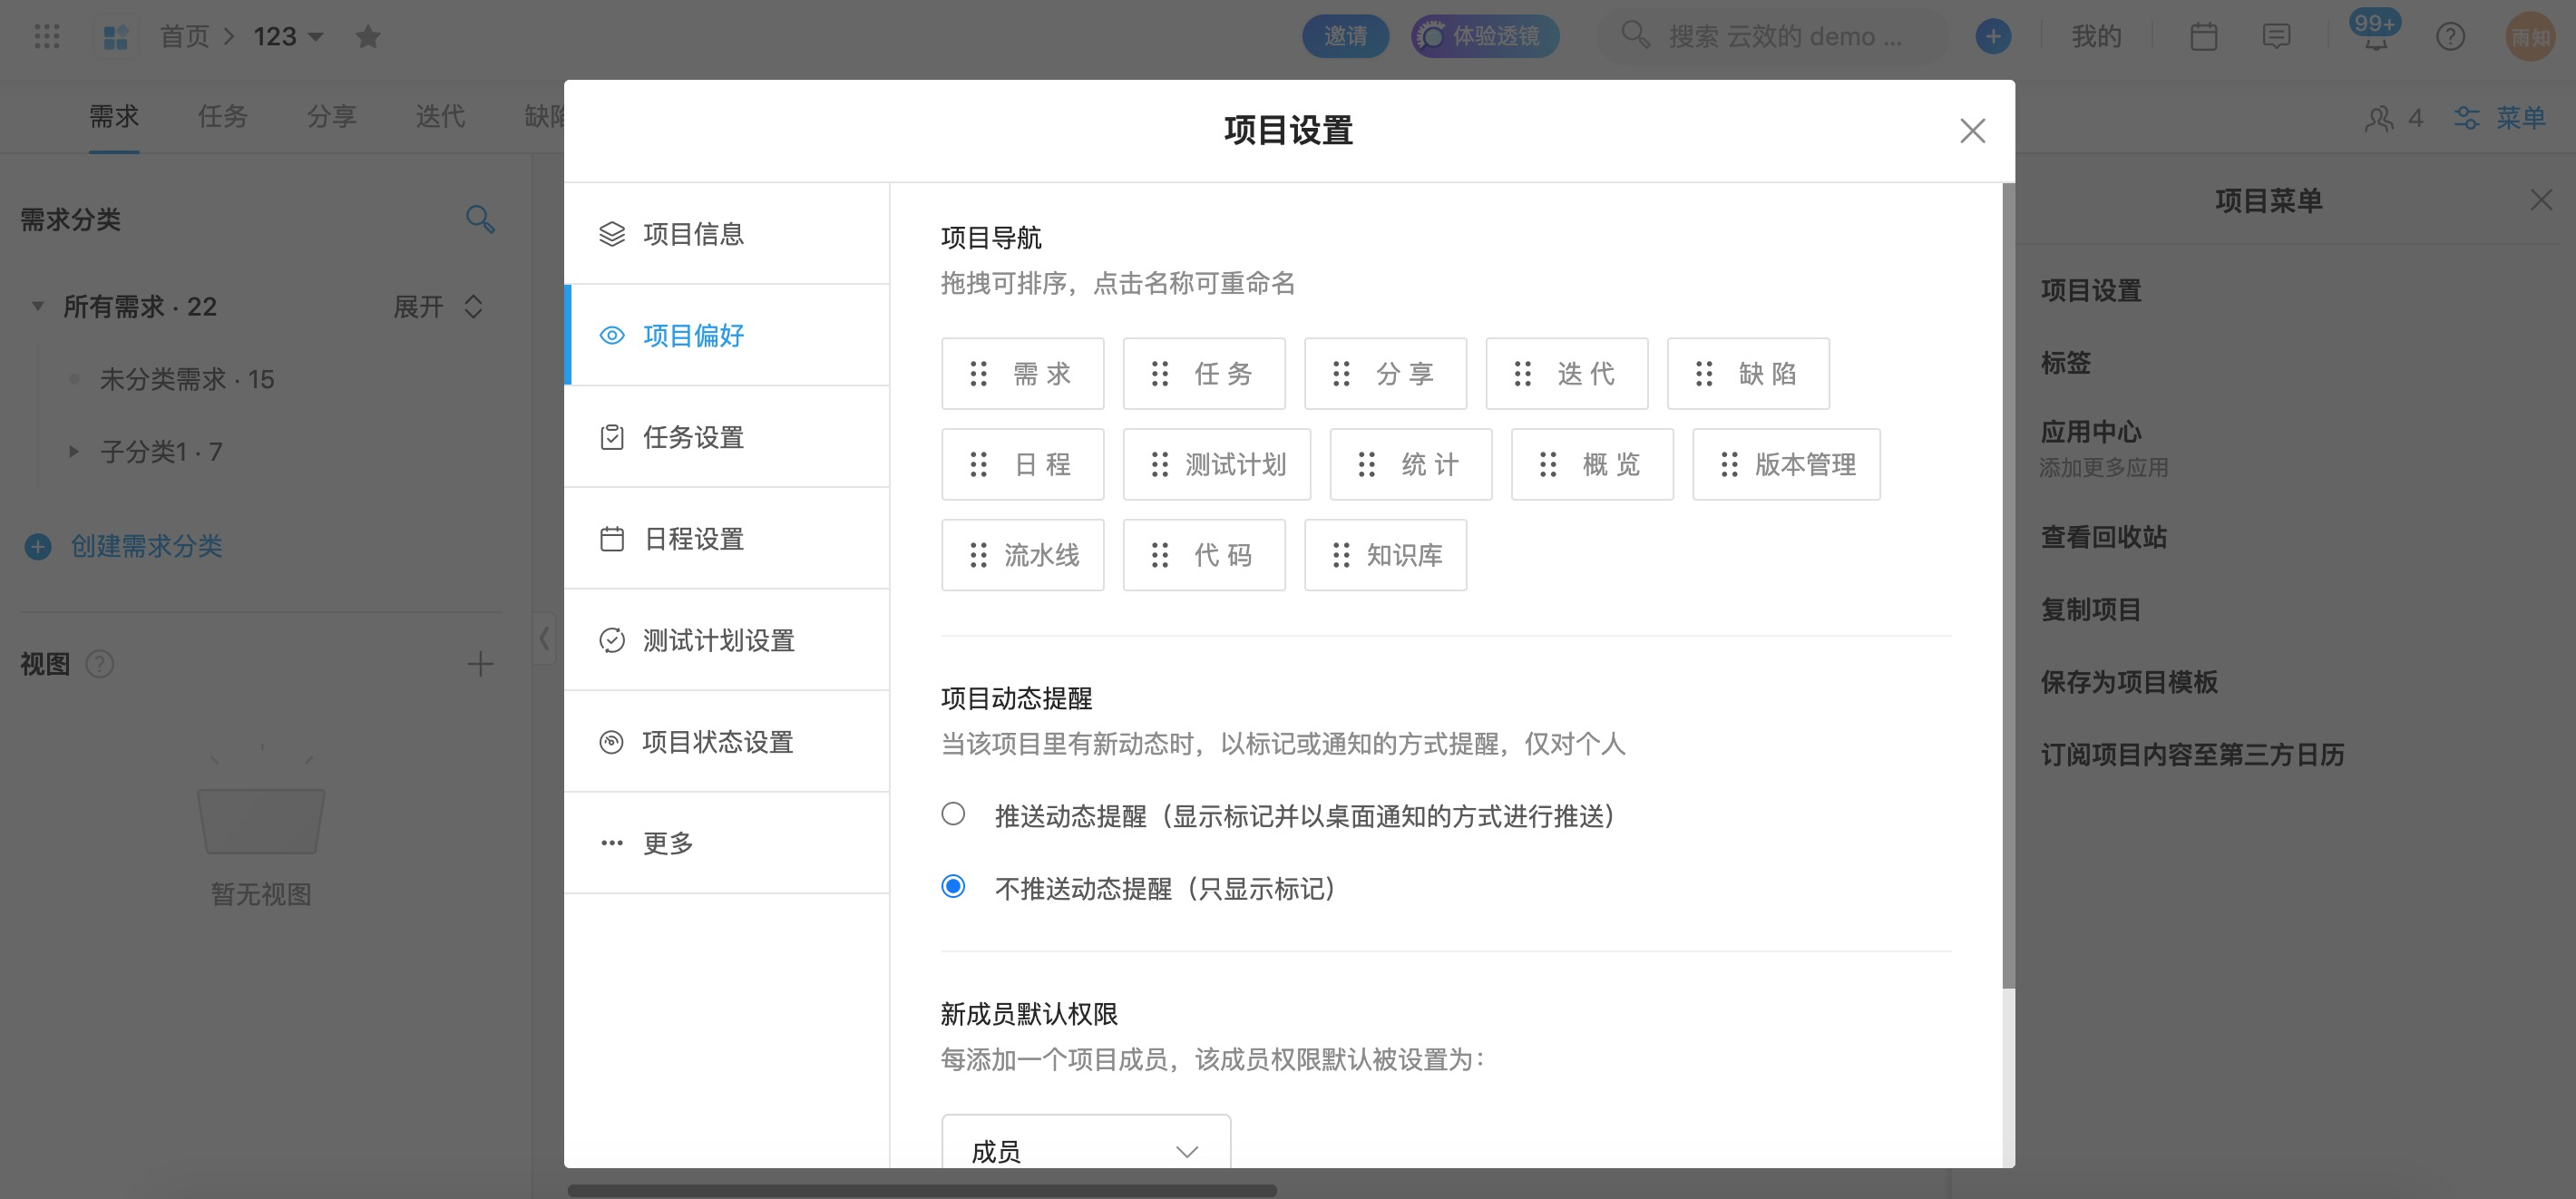The image size is (2576, 1199).
Task: Click the blue plus create icon
Action: (x=1993, y=37)
